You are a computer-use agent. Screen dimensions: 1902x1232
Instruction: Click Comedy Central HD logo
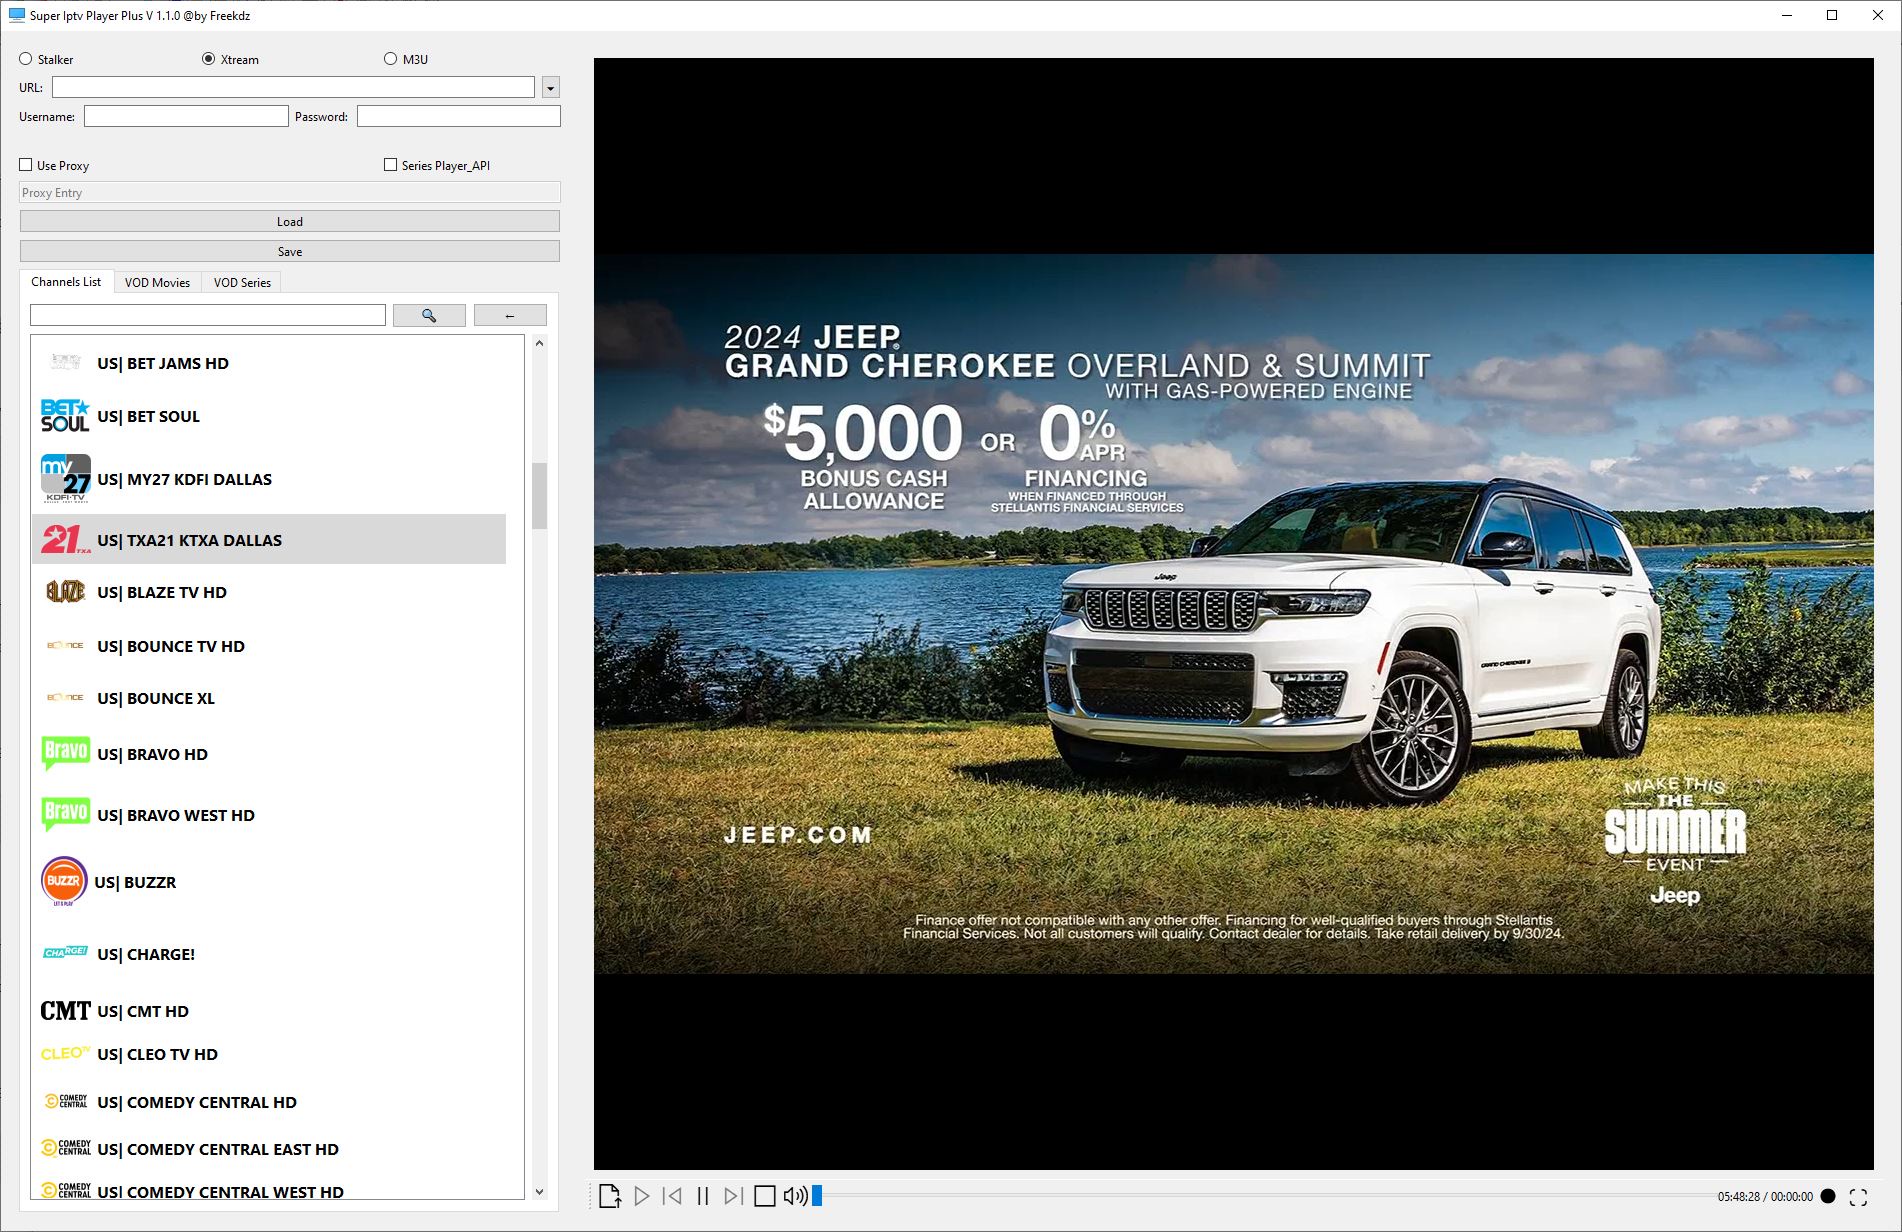pyautogui.click(x=65, y=1102)
